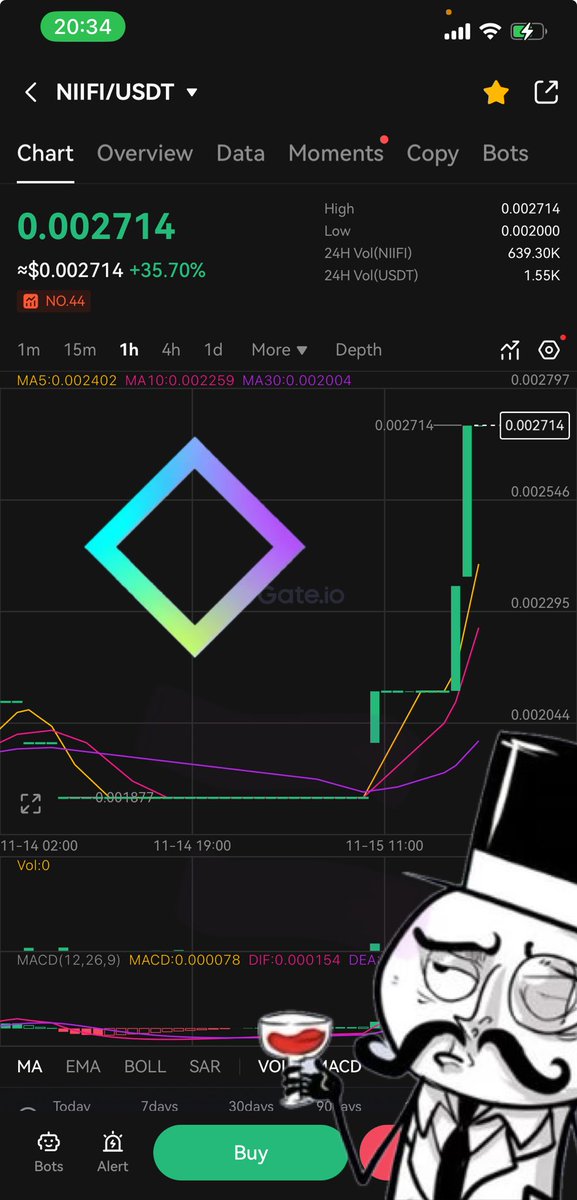Click the Low value 0.002000

click(x=530, y=231)
